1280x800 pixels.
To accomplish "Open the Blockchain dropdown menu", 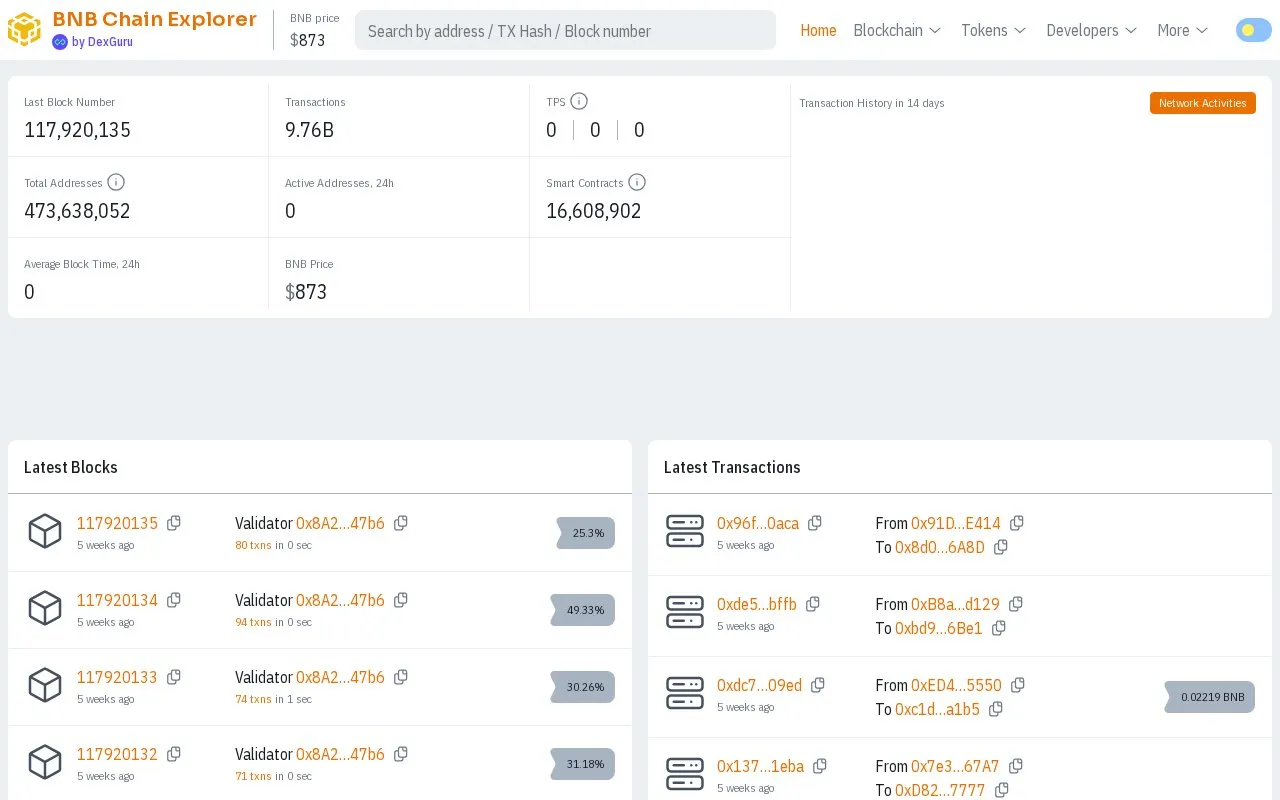I will pos(897,30).
